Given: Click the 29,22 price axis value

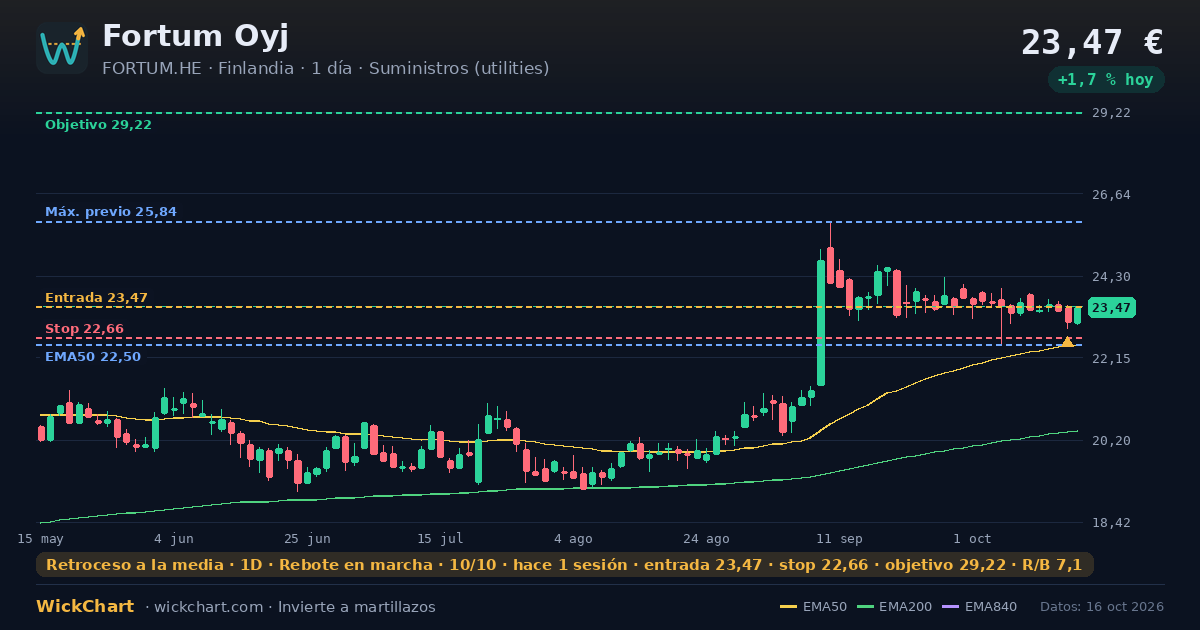Looking at the screenshot, I should click(x=1111, y=113).
